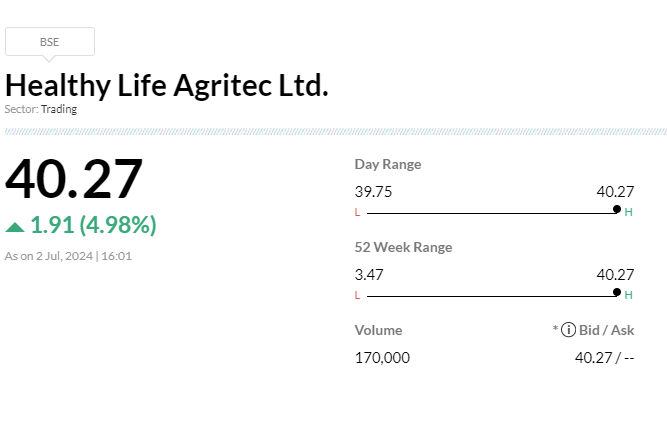Screen dimensions: 667x432
Task: Click the green H marker under 52 Week Range
Action: click(629, 295)
